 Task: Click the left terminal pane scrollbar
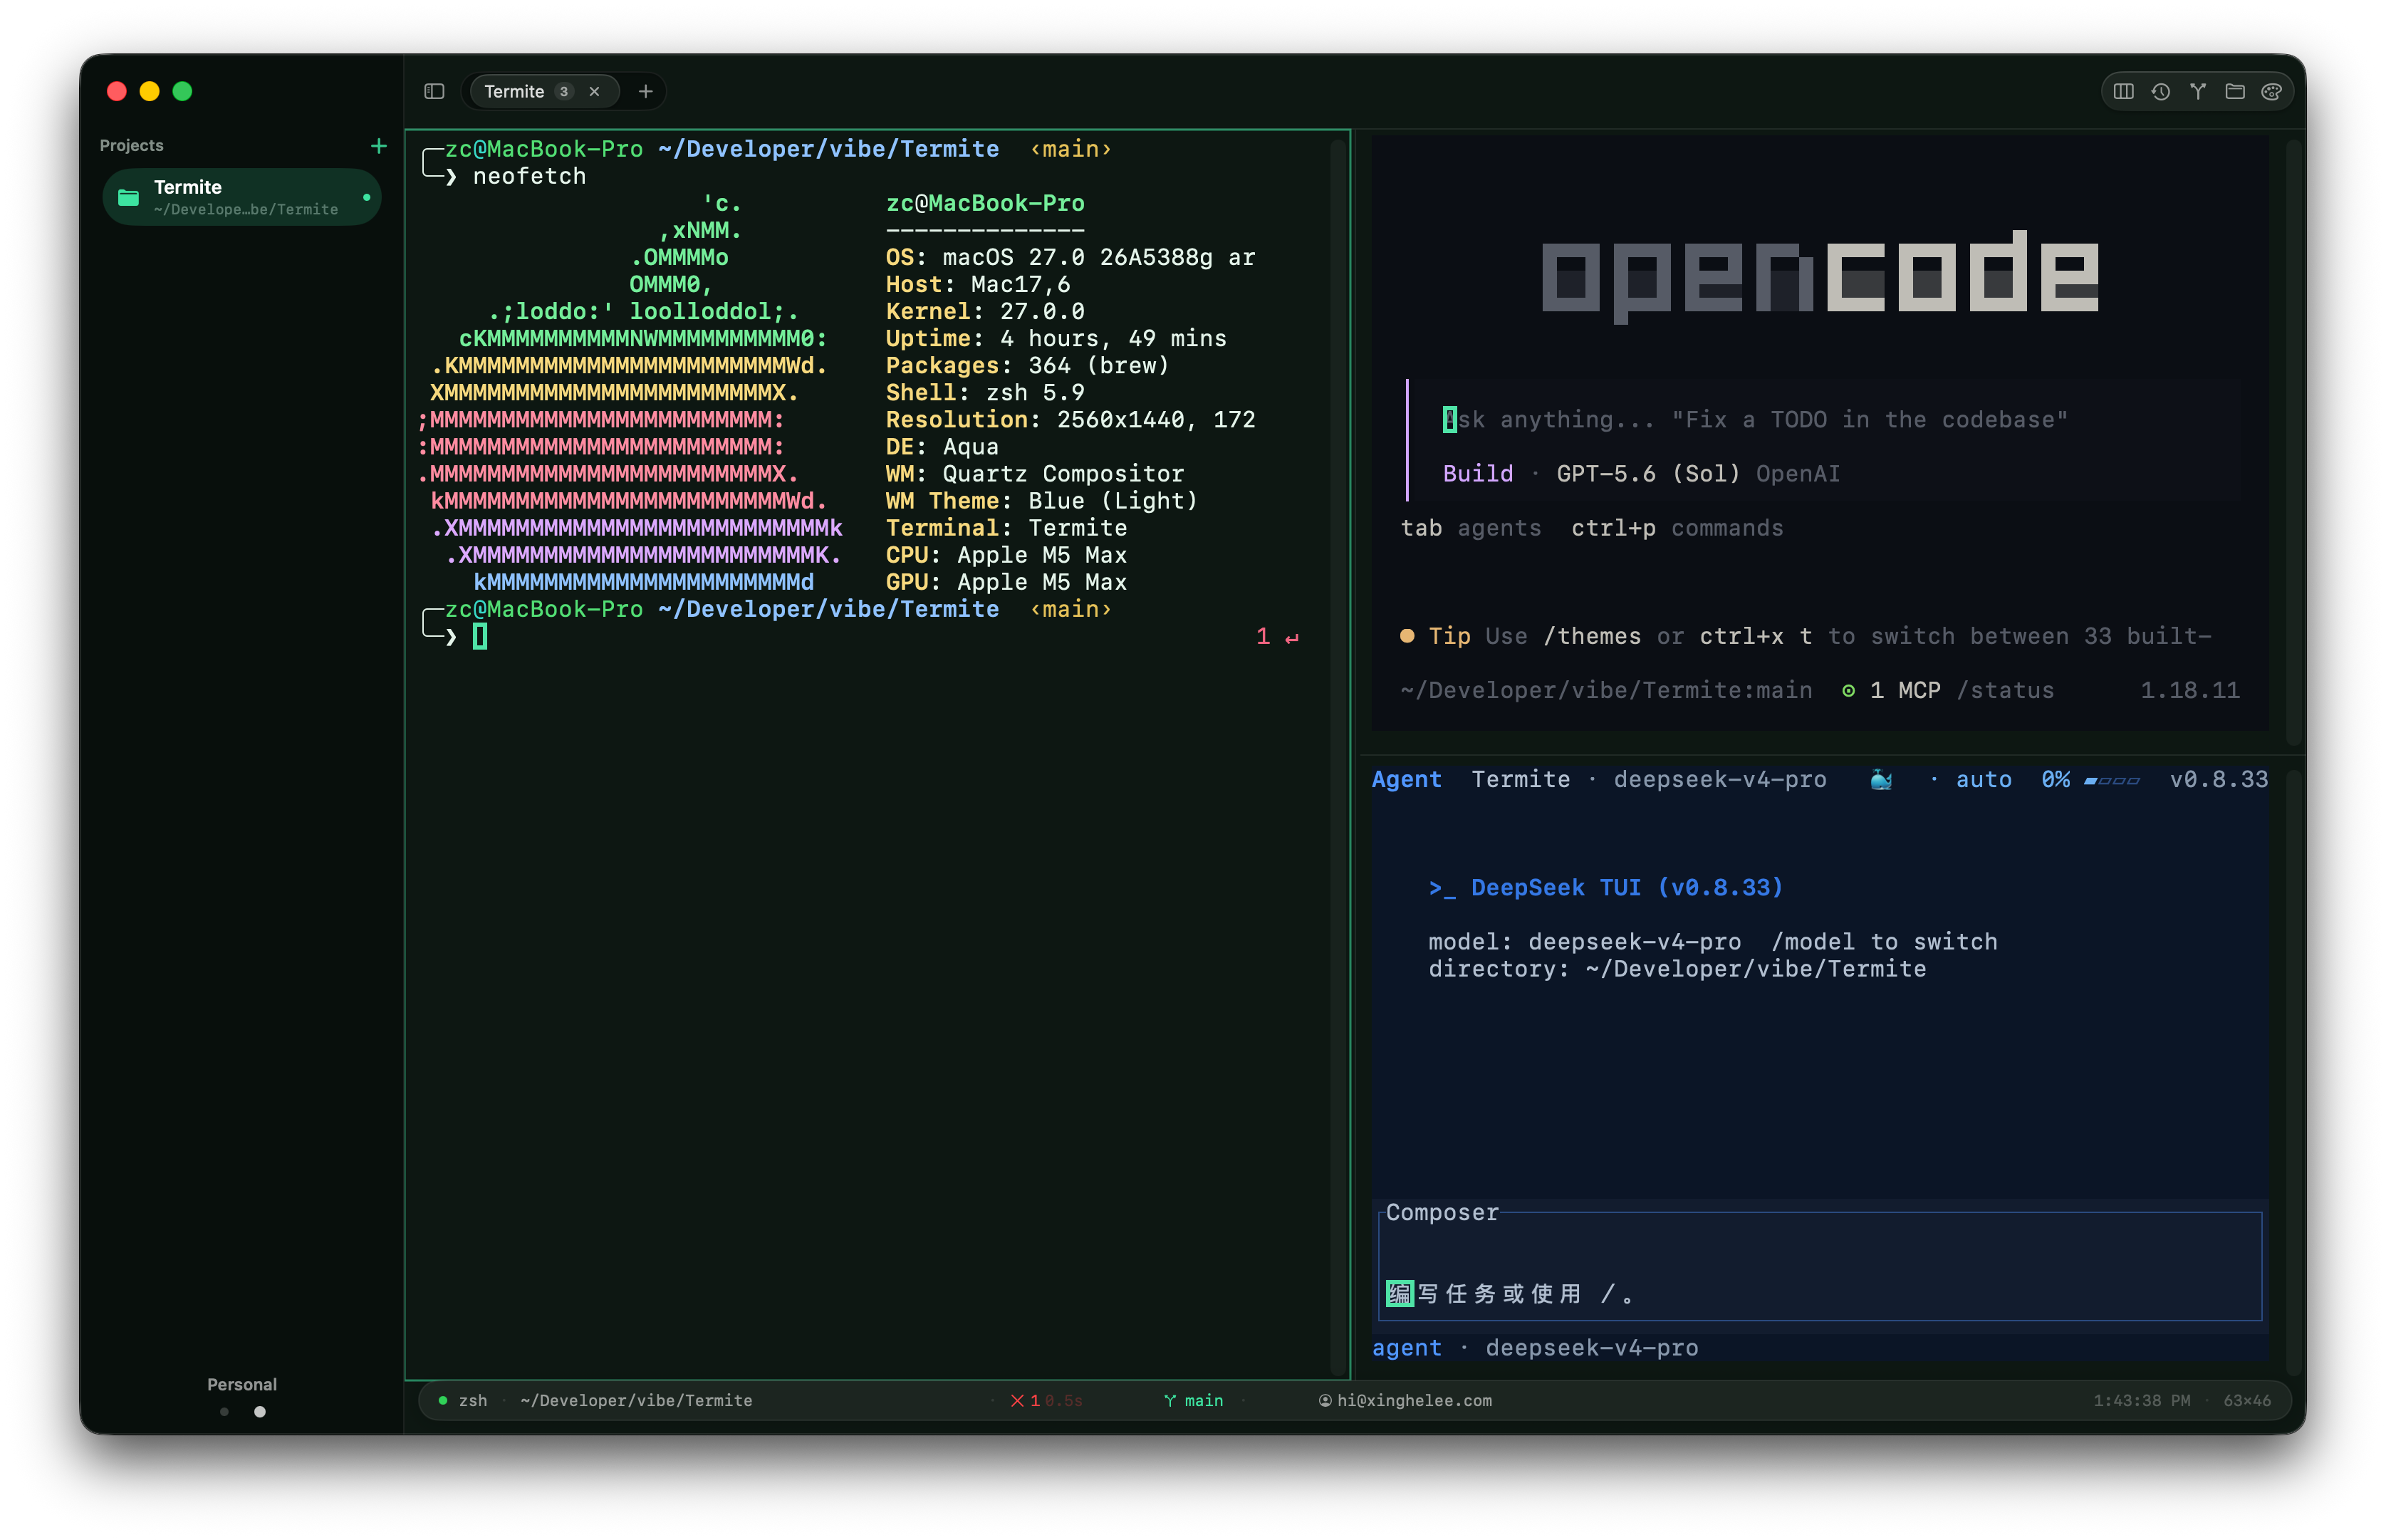click(x=1338, y=756)
